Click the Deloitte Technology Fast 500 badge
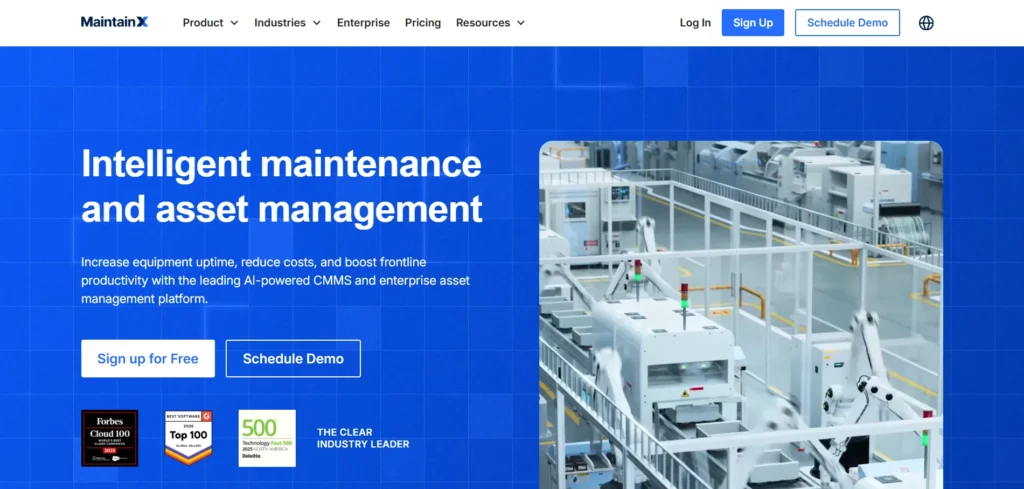 coord(267,438)
